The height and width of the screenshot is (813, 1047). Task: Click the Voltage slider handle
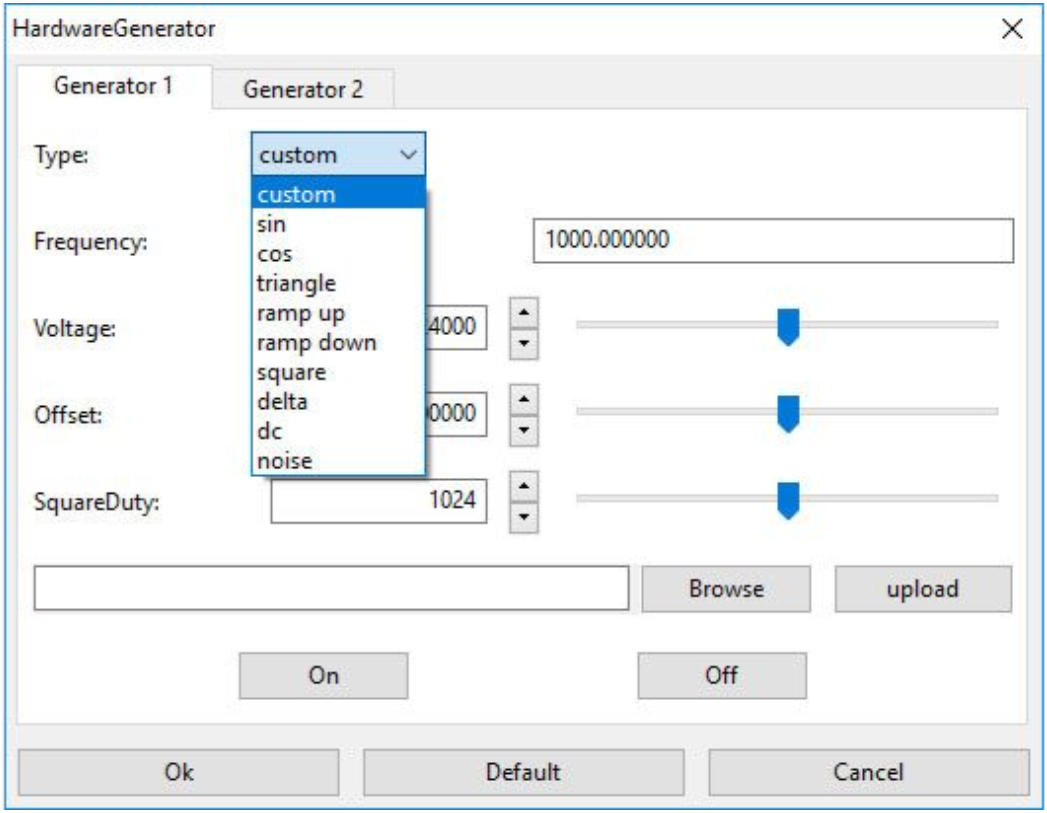788,327
